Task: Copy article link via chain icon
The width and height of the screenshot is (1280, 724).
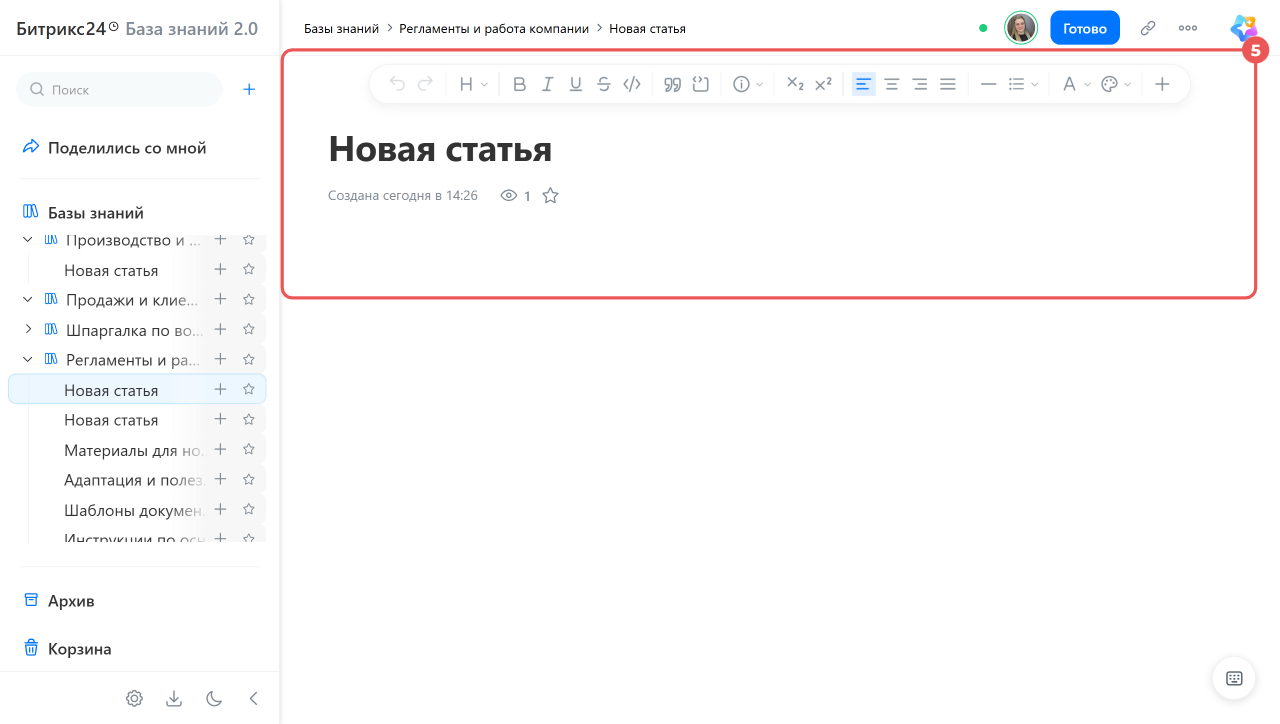Action: [1148, 28]
